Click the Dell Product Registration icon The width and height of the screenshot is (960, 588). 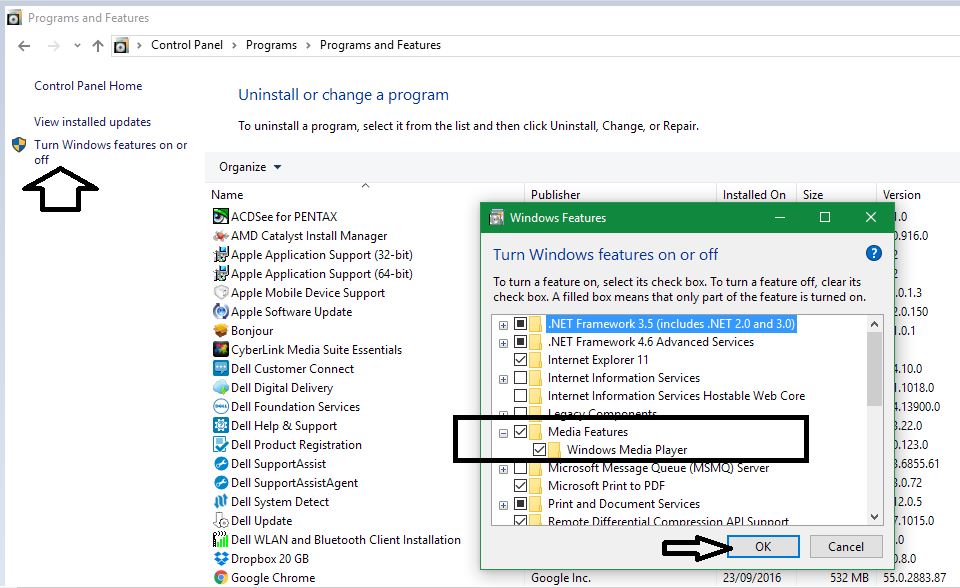[220, 445]
